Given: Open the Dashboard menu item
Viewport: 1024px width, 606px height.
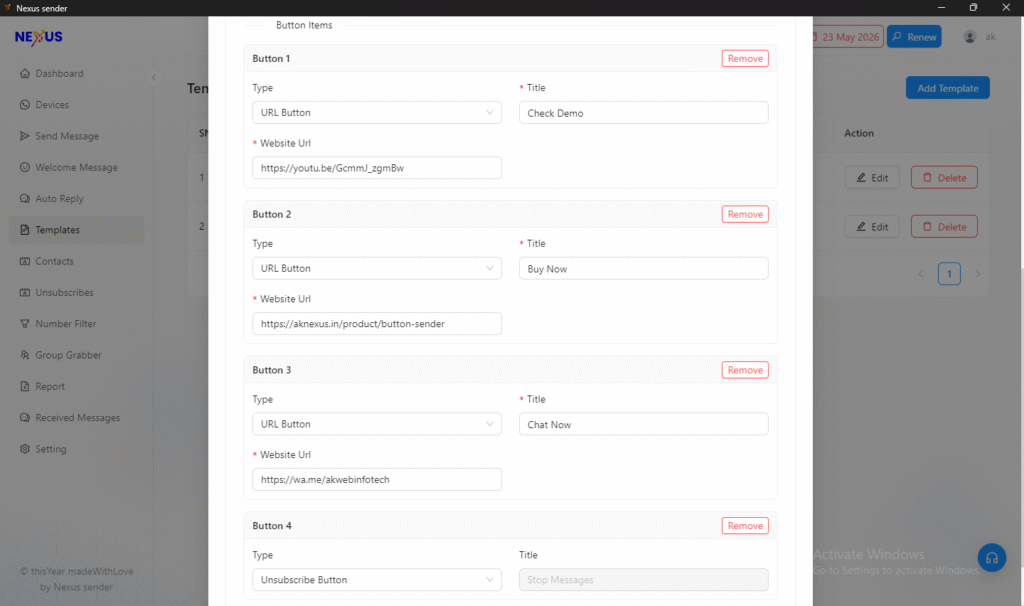Looking at the screenshot, I should coord(76,73).
